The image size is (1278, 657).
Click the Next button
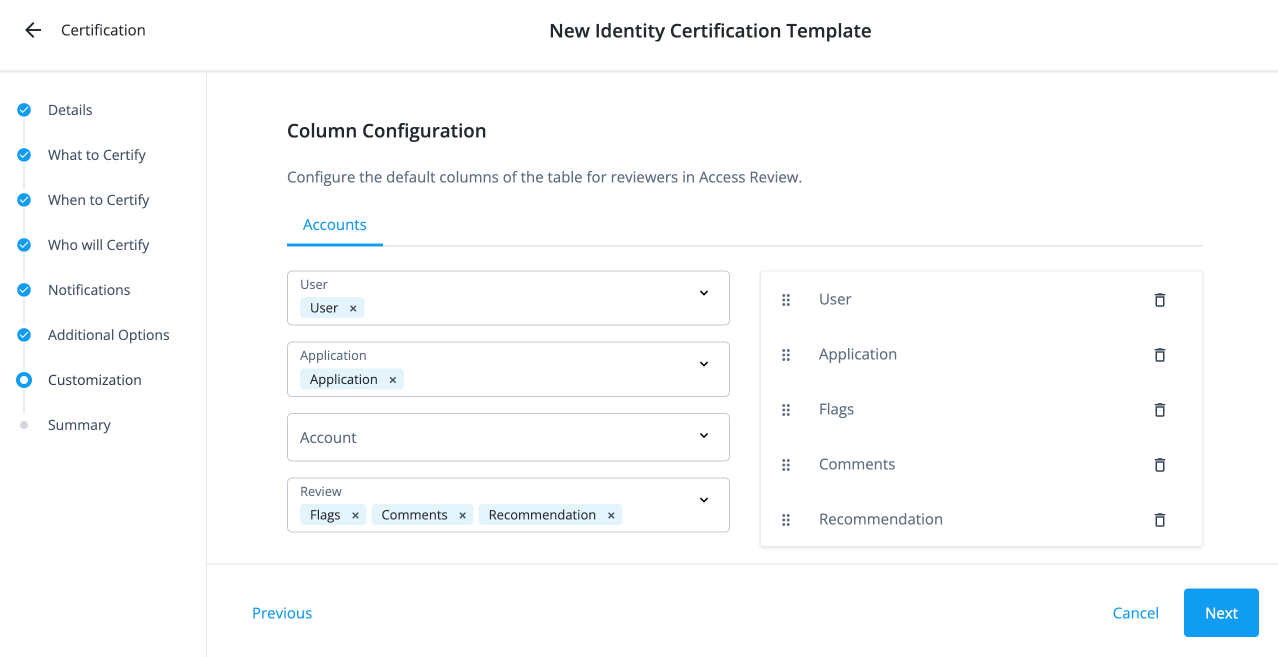point(1220,612)
